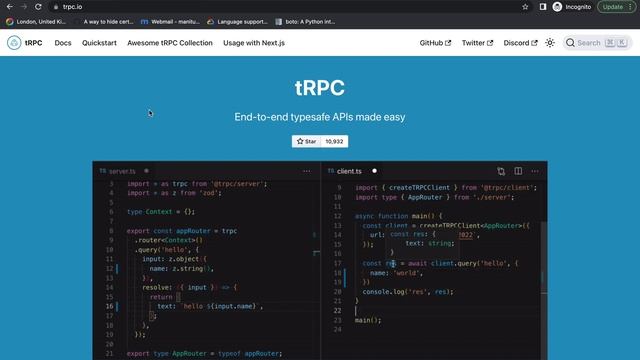640x360 pixels.
Task: Open the 'boto: A Python int...' bookmark
Action: pyautogui.click(x=305, y=22)
